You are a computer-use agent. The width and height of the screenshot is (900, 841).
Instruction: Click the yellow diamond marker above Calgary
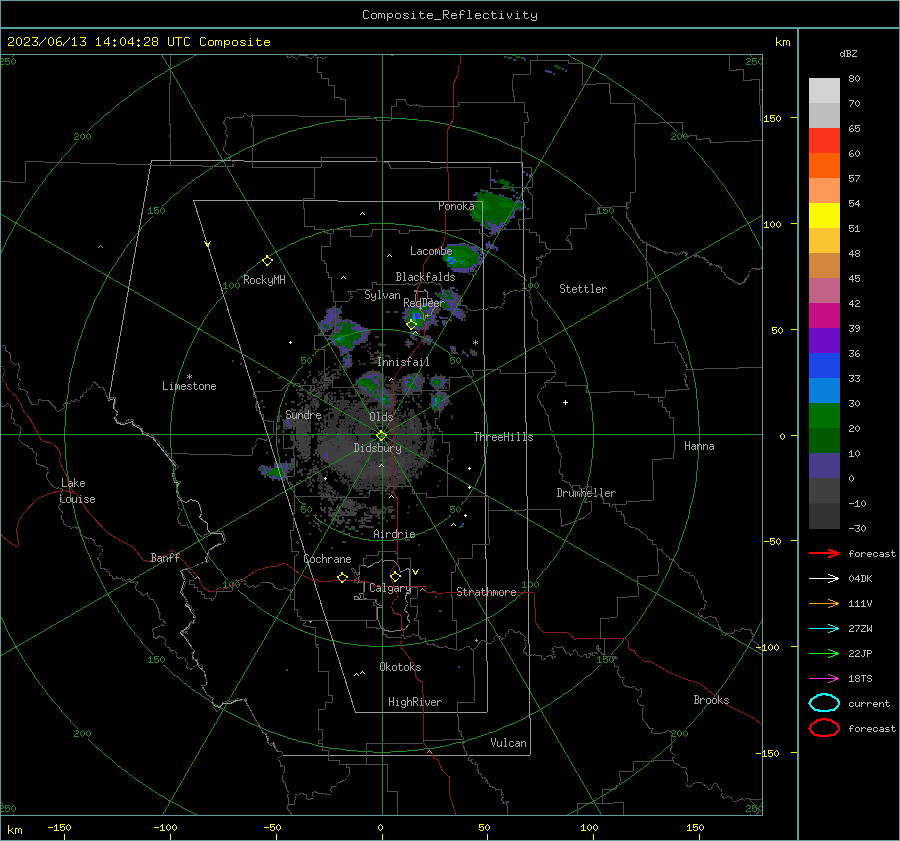(x=395, y=576)
